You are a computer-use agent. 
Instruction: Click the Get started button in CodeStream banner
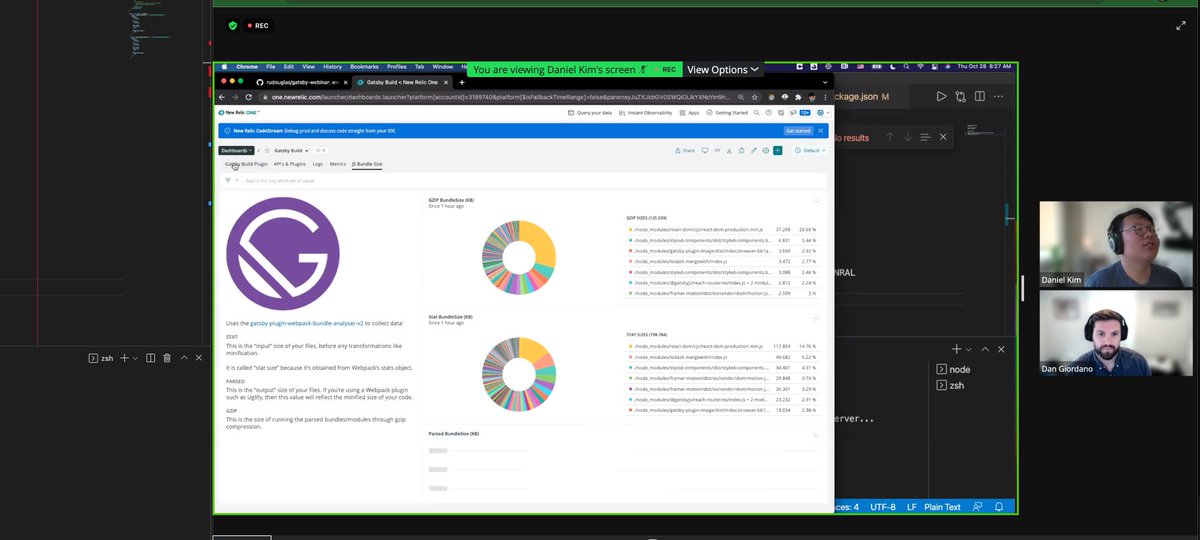click(x=798, y=131)
